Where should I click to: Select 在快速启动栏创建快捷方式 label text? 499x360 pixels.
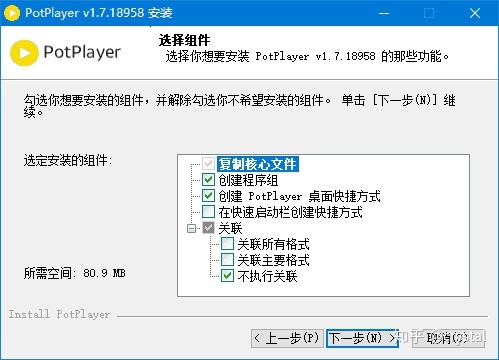tap(290, 212)
